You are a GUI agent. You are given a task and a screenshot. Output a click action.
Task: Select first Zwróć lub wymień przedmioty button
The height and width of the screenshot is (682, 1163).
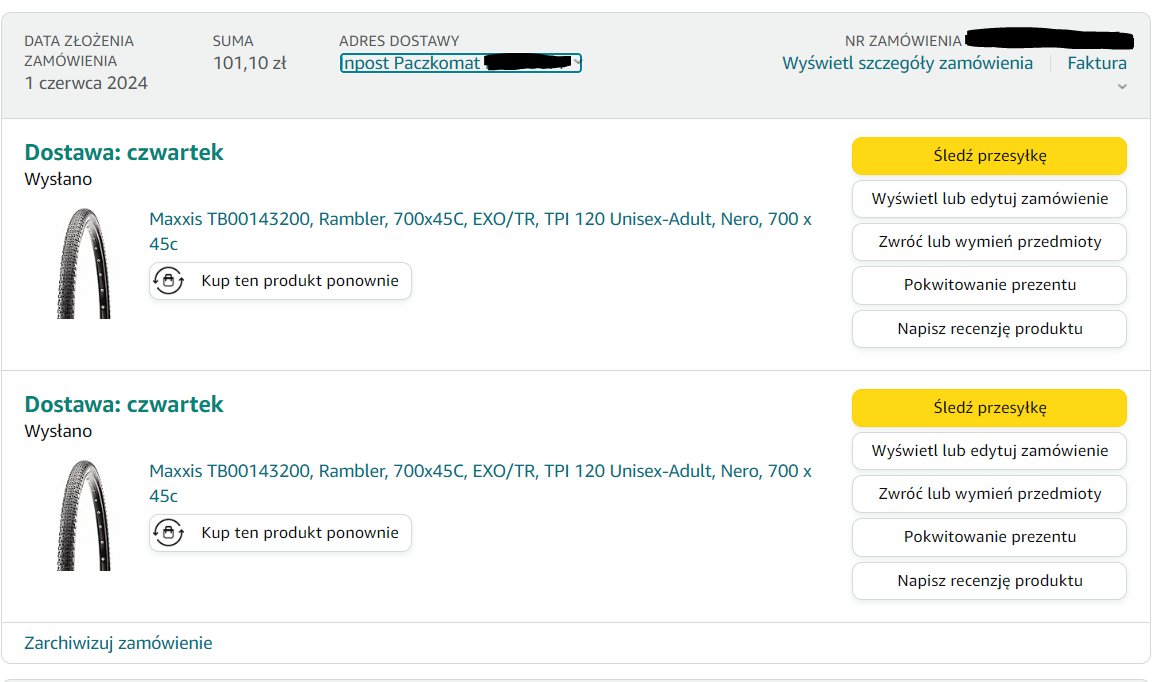tap(989, 242)
